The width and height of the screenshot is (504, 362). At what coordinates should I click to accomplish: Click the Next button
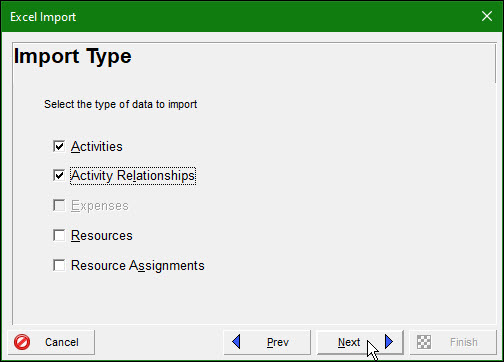click(360, 342)
